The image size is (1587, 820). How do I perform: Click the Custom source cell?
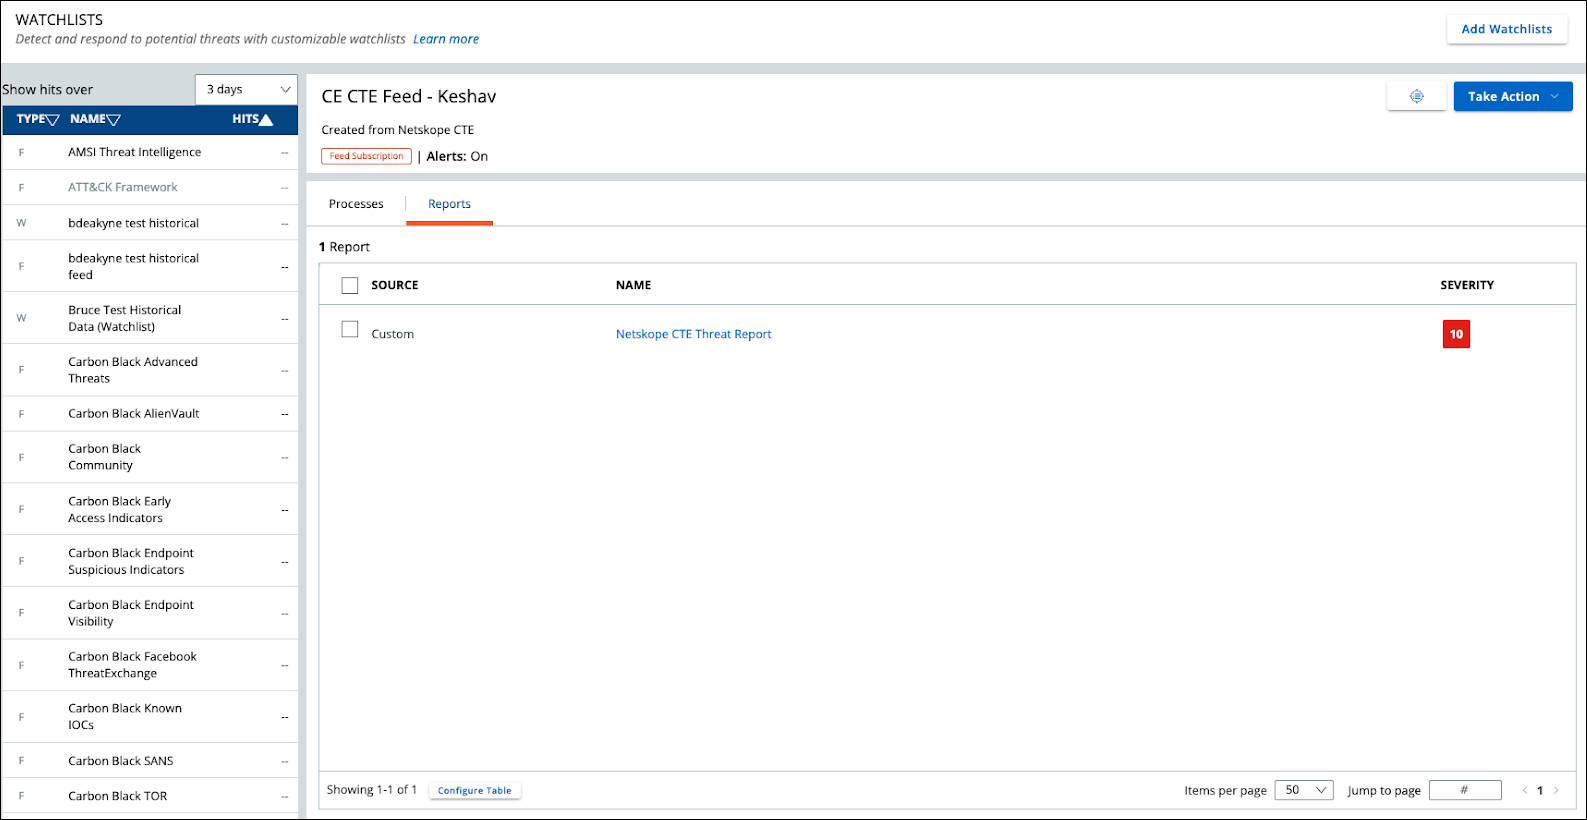(392, 334)
